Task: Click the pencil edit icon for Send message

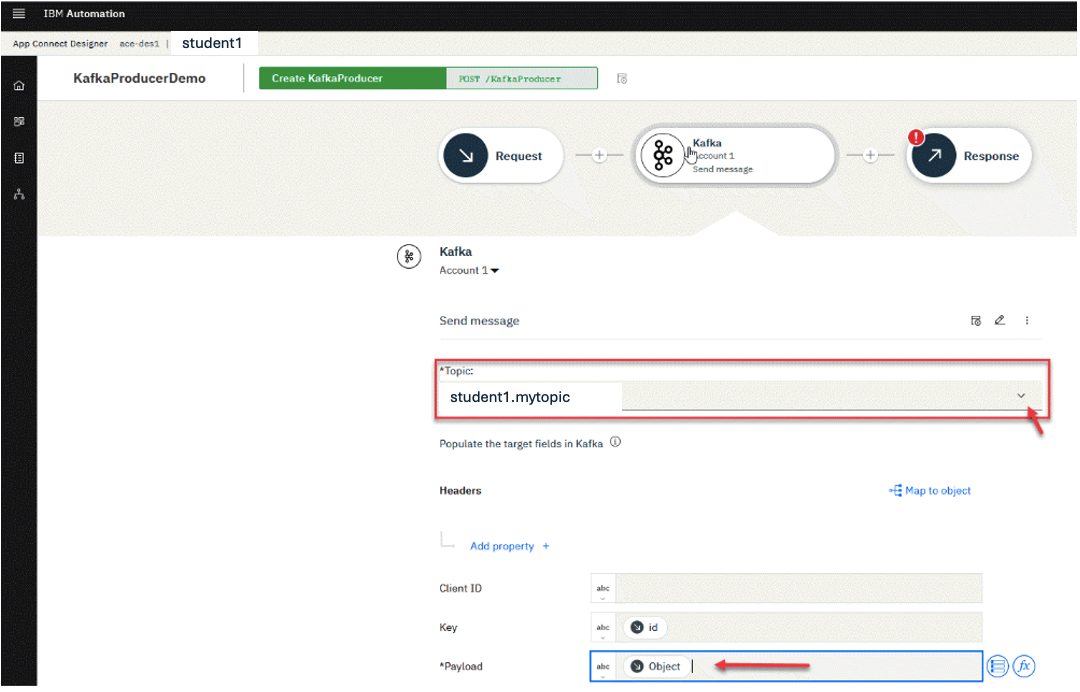Action: tap(999, 321)
